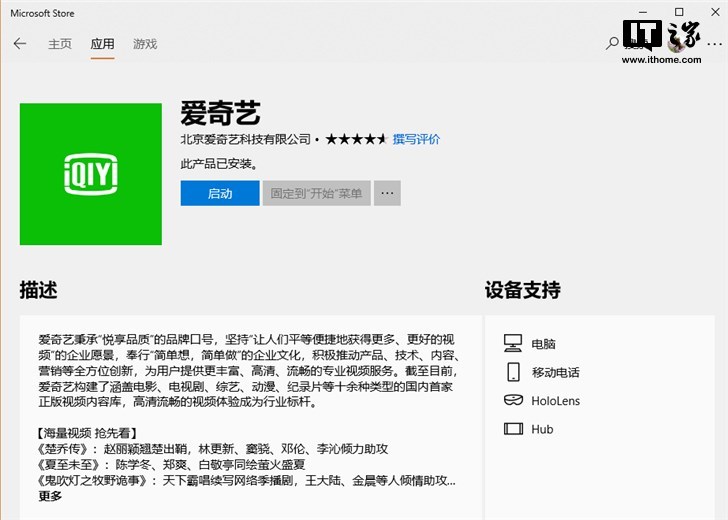Click the 【海量视频 抢先看】 line
This screenshot has width=728, height=520.
[x=87, y=433]
